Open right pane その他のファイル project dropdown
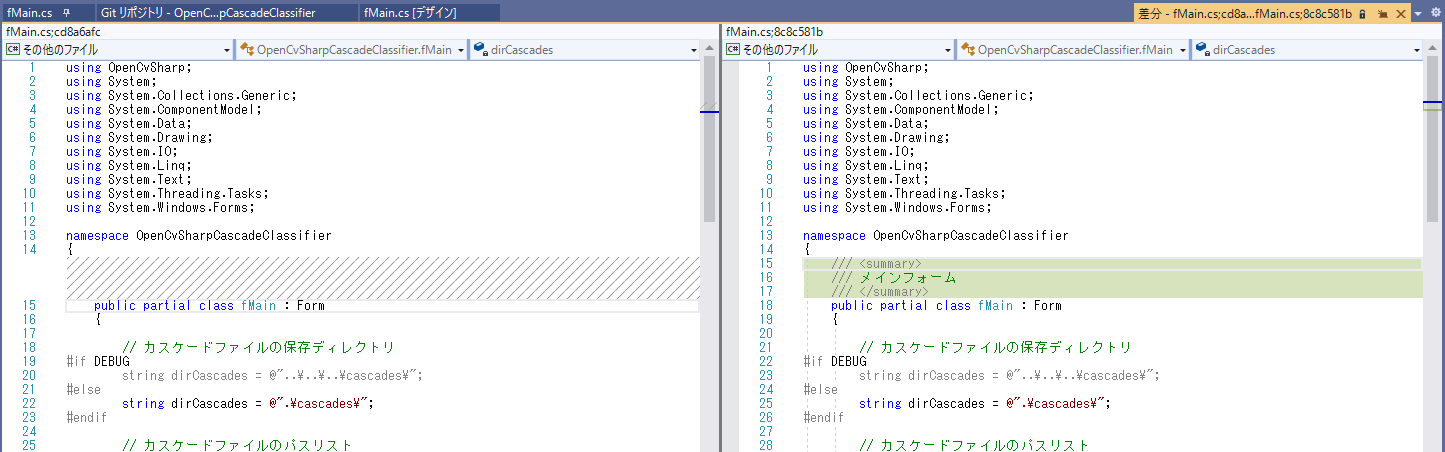 pos(840,49)
